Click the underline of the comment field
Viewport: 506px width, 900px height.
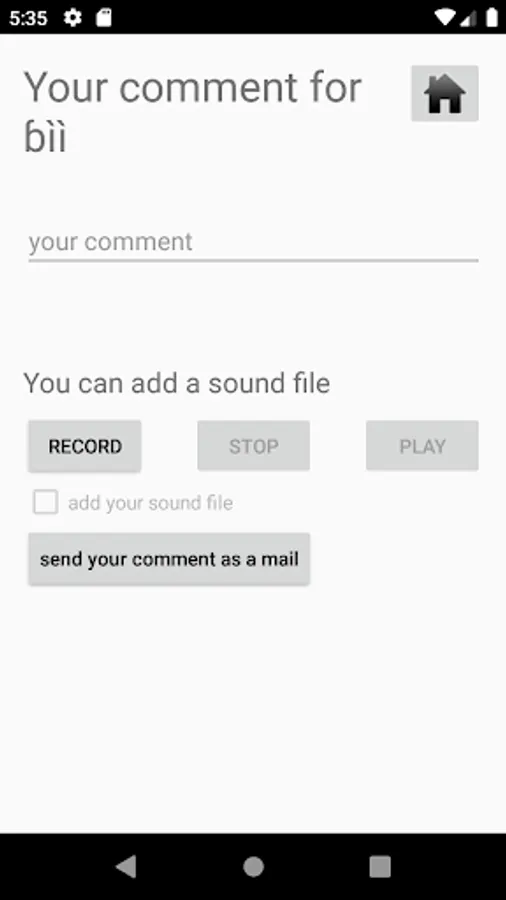pyautogui.click(x=253, y=261)
